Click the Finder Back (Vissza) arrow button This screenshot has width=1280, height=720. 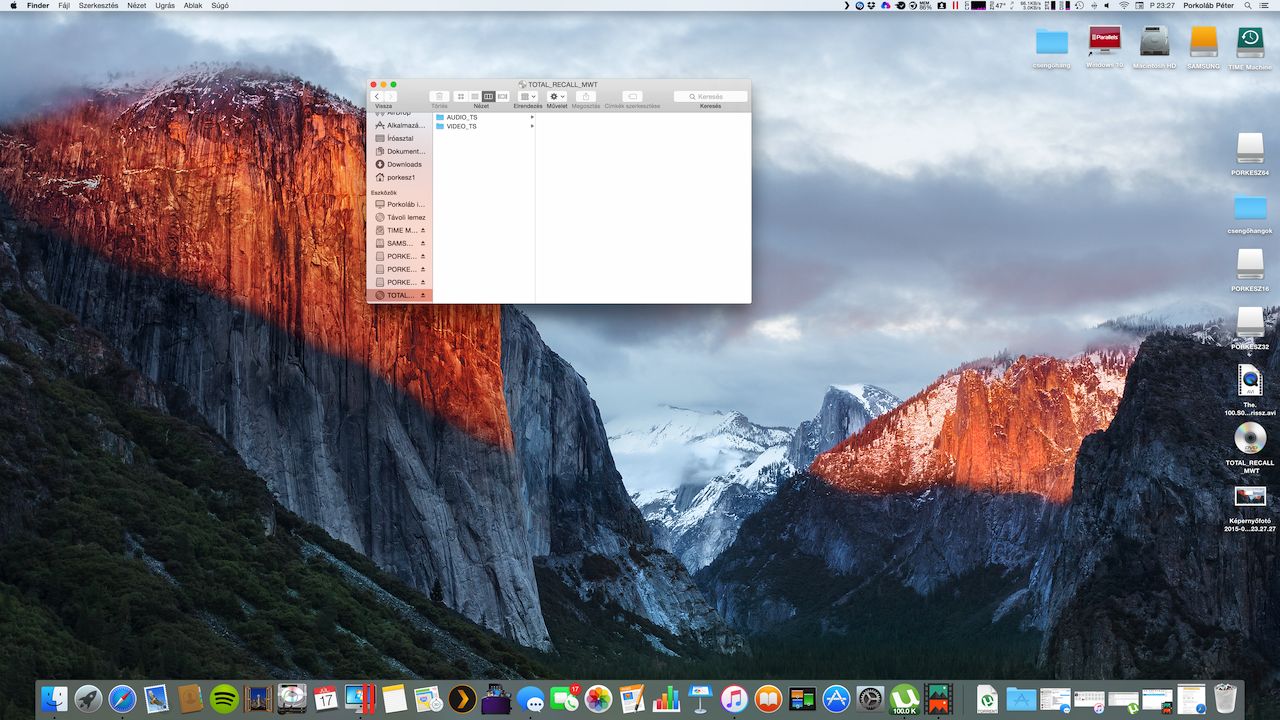coord(377,96)
